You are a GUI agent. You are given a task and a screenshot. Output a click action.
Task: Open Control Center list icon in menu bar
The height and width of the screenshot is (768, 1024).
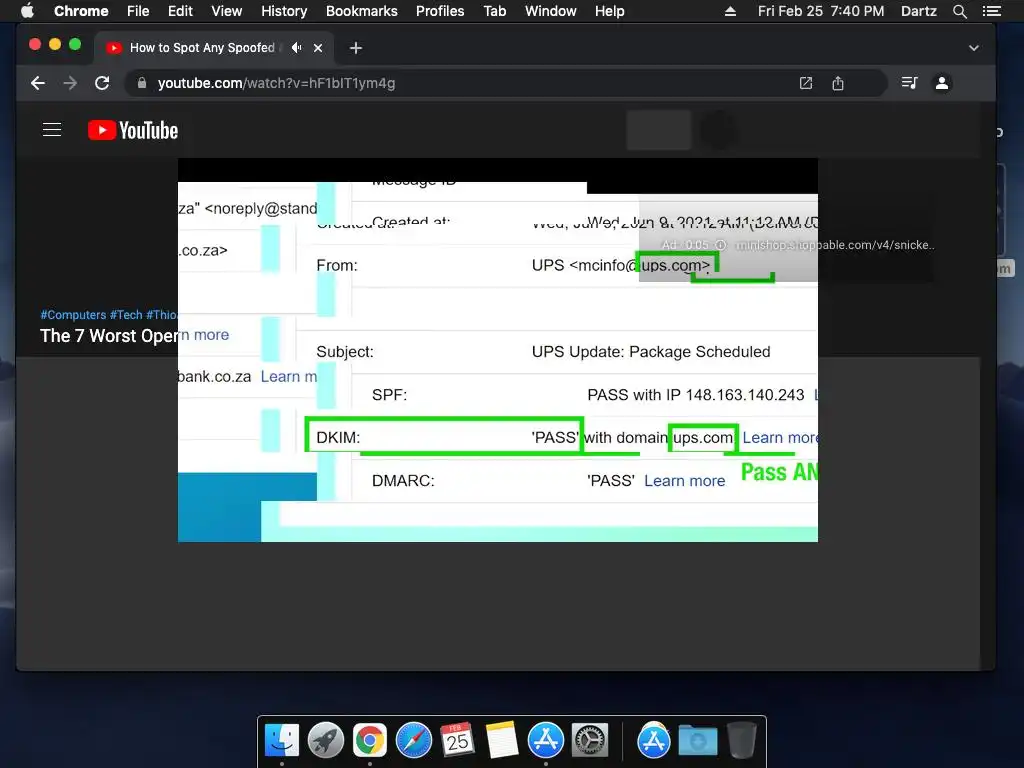pyautogui.click(x=991, y=11)
